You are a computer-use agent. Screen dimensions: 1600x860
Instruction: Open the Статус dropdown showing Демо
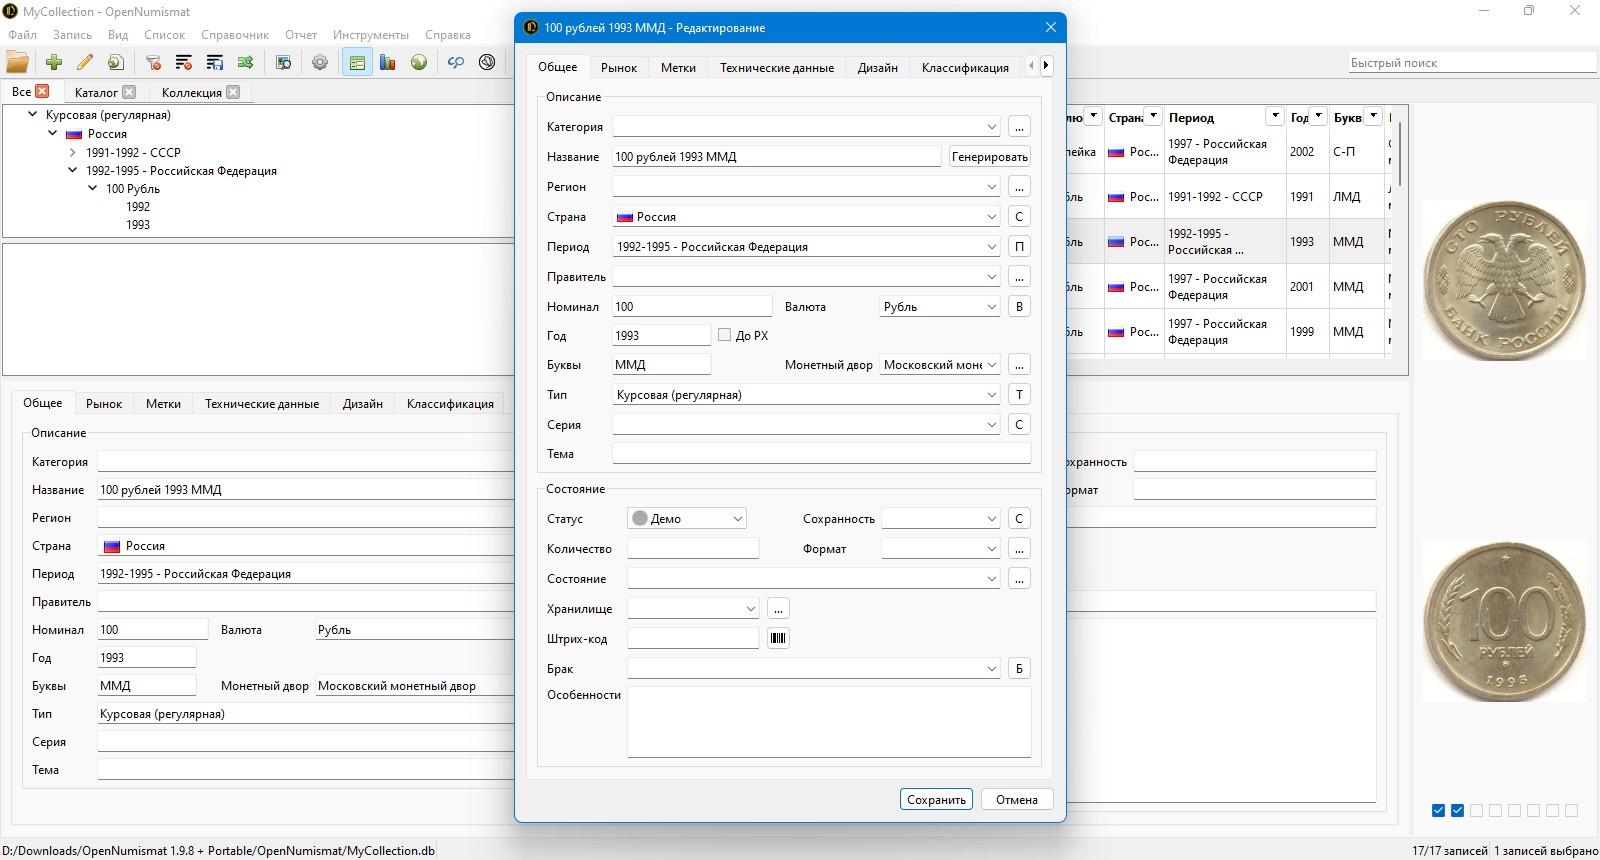pyautogui.click(x=687, y=518)
